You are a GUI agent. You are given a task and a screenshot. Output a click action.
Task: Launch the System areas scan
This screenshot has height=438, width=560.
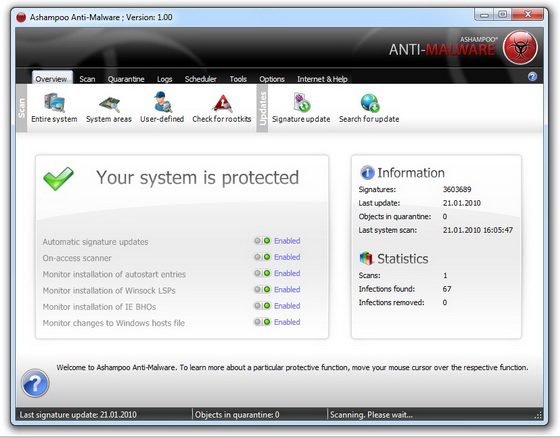[109, 108]
